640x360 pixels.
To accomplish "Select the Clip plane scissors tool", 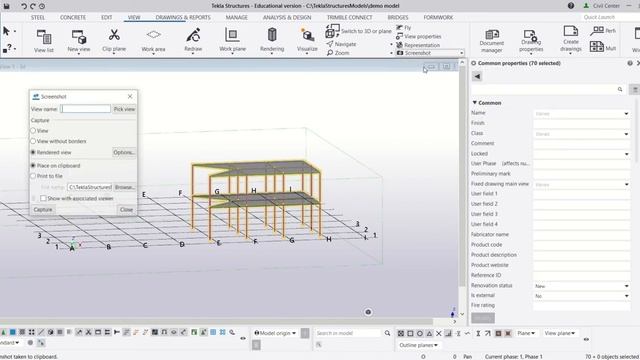I will [114, 41].
